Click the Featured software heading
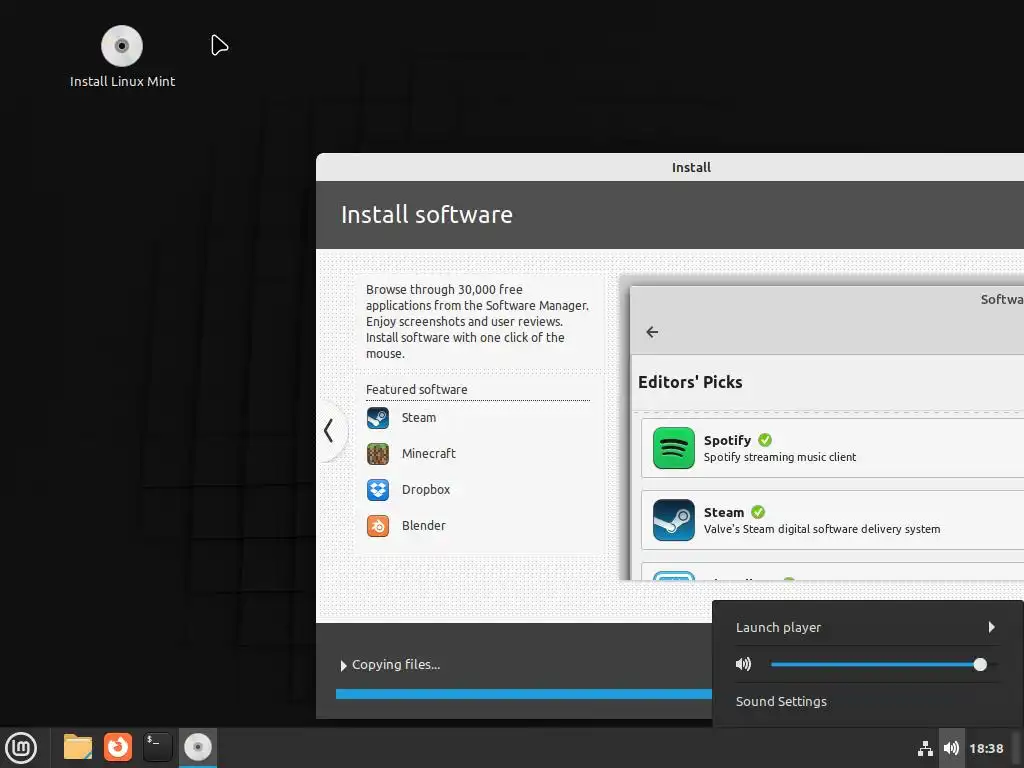This screenshot has width=1024, height=768. [416, 390]
